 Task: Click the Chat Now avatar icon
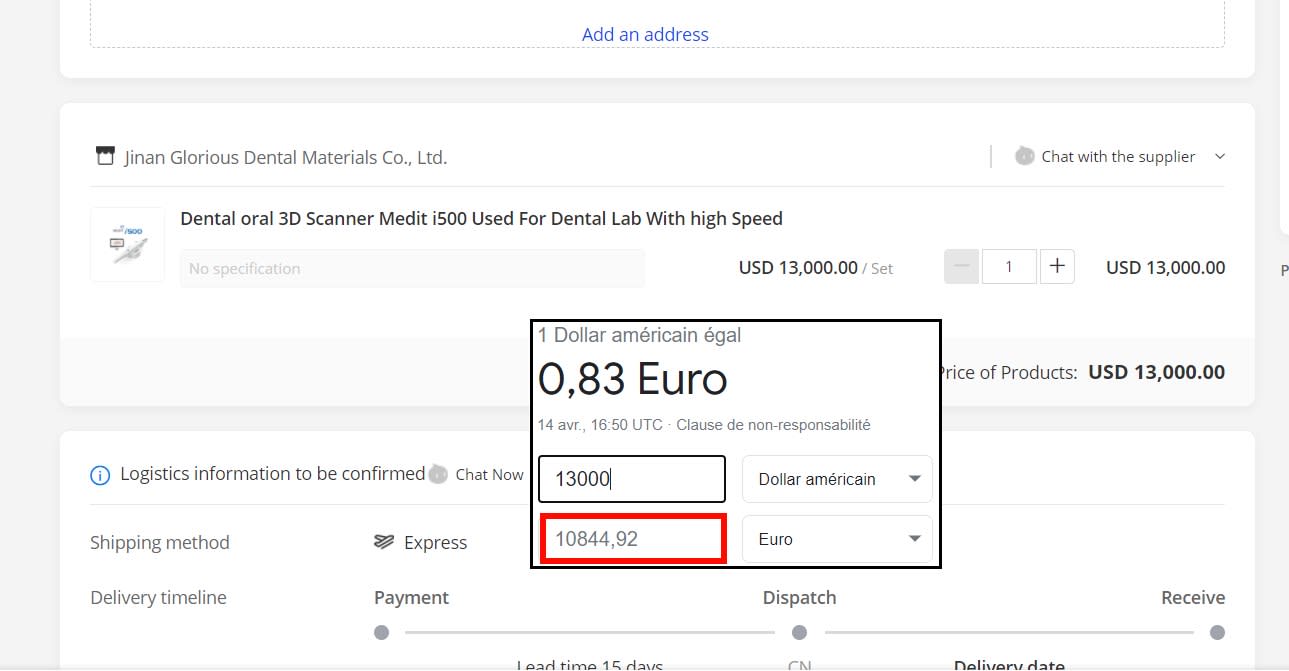click(x=438, y=475)
